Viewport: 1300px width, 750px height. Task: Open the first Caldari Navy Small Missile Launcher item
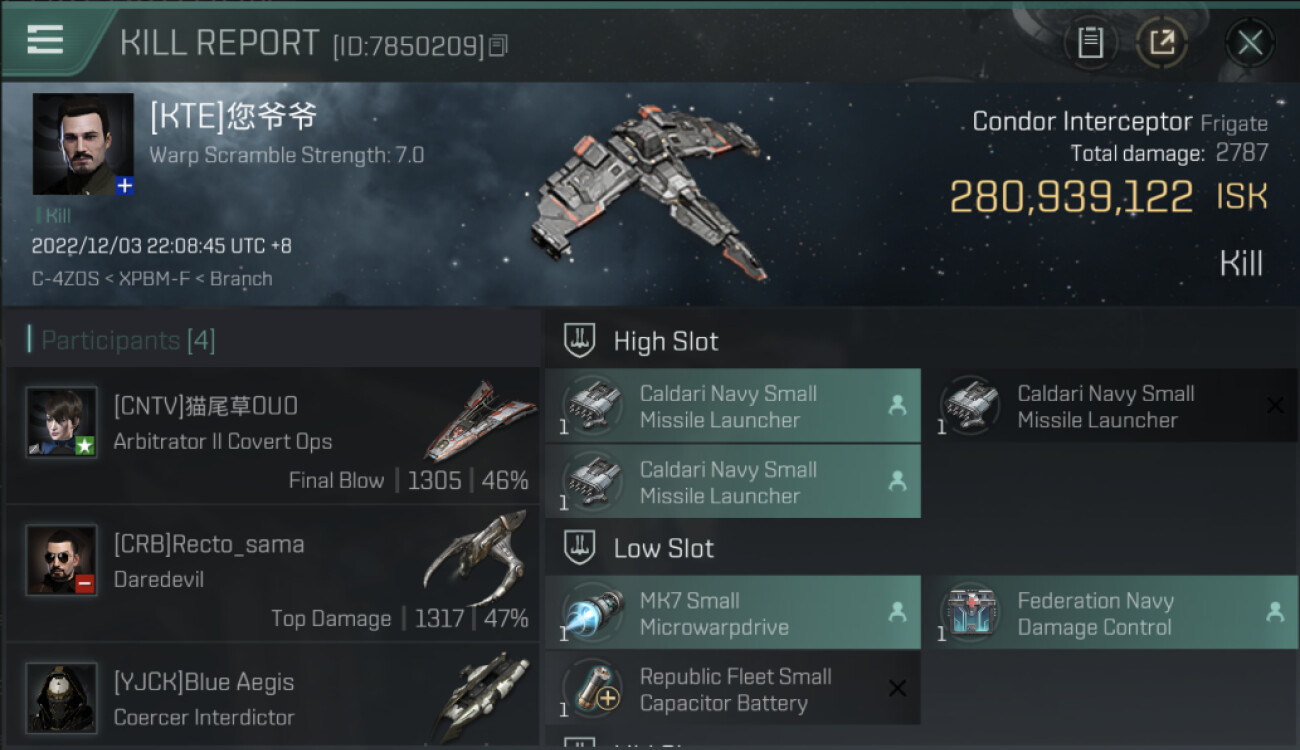[x=733, y=406]
